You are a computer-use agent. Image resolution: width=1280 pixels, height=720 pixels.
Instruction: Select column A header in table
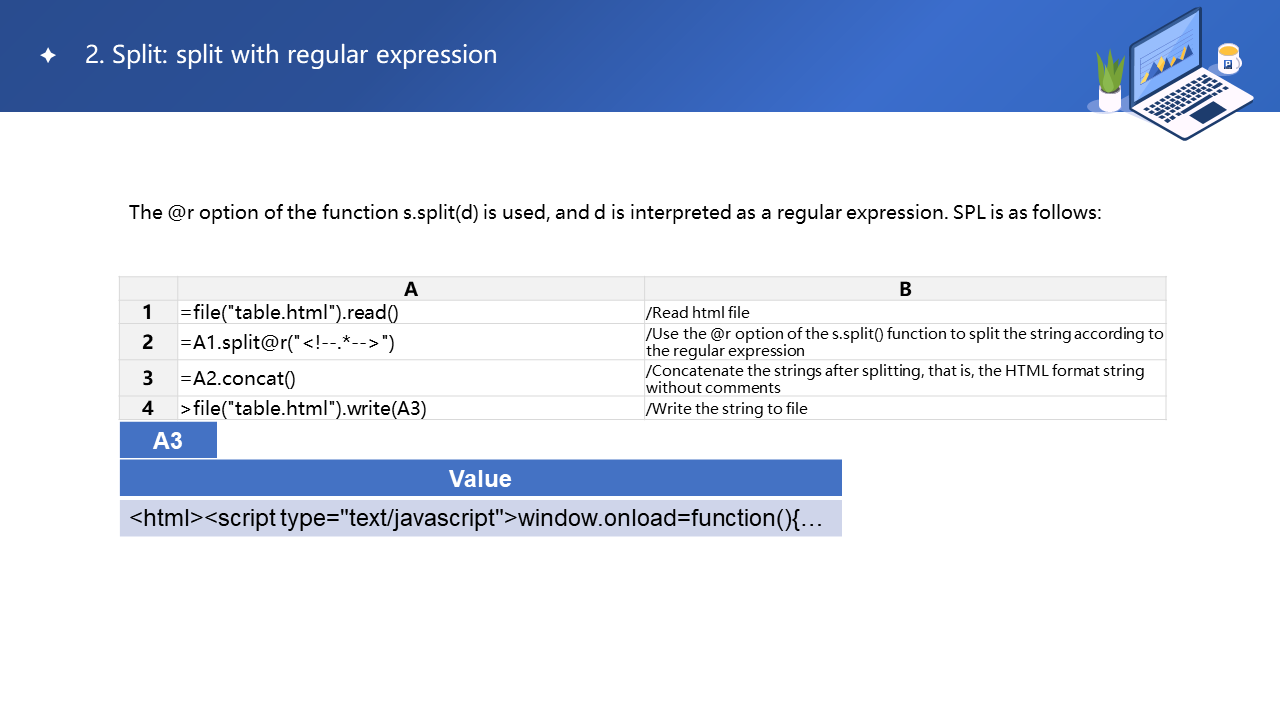click(x=411, y=289)
